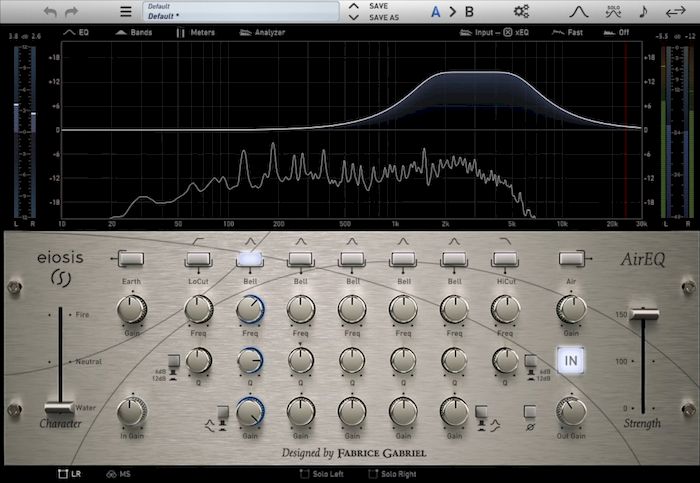Turn on the LoCut filter switch

[198, 259]
